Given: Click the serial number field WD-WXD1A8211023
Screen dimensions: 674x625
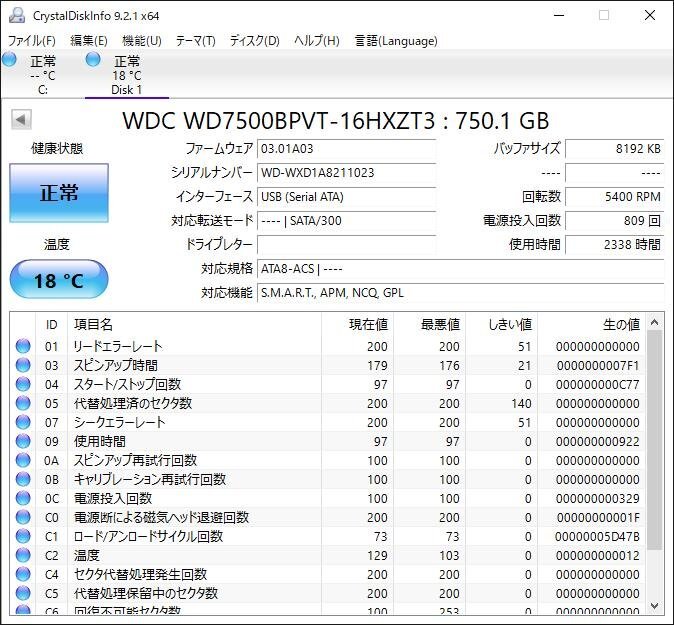Looking at the screenshot, I should pos(346,173).
